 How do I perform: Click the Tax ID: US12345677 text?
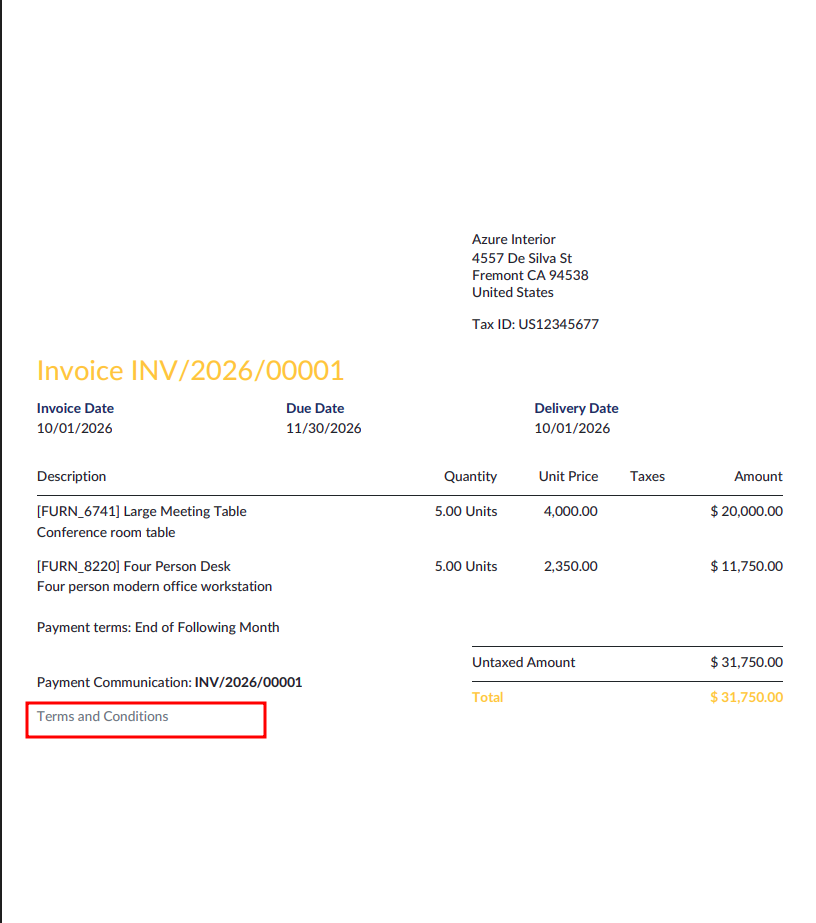click(x=535, y=324)
